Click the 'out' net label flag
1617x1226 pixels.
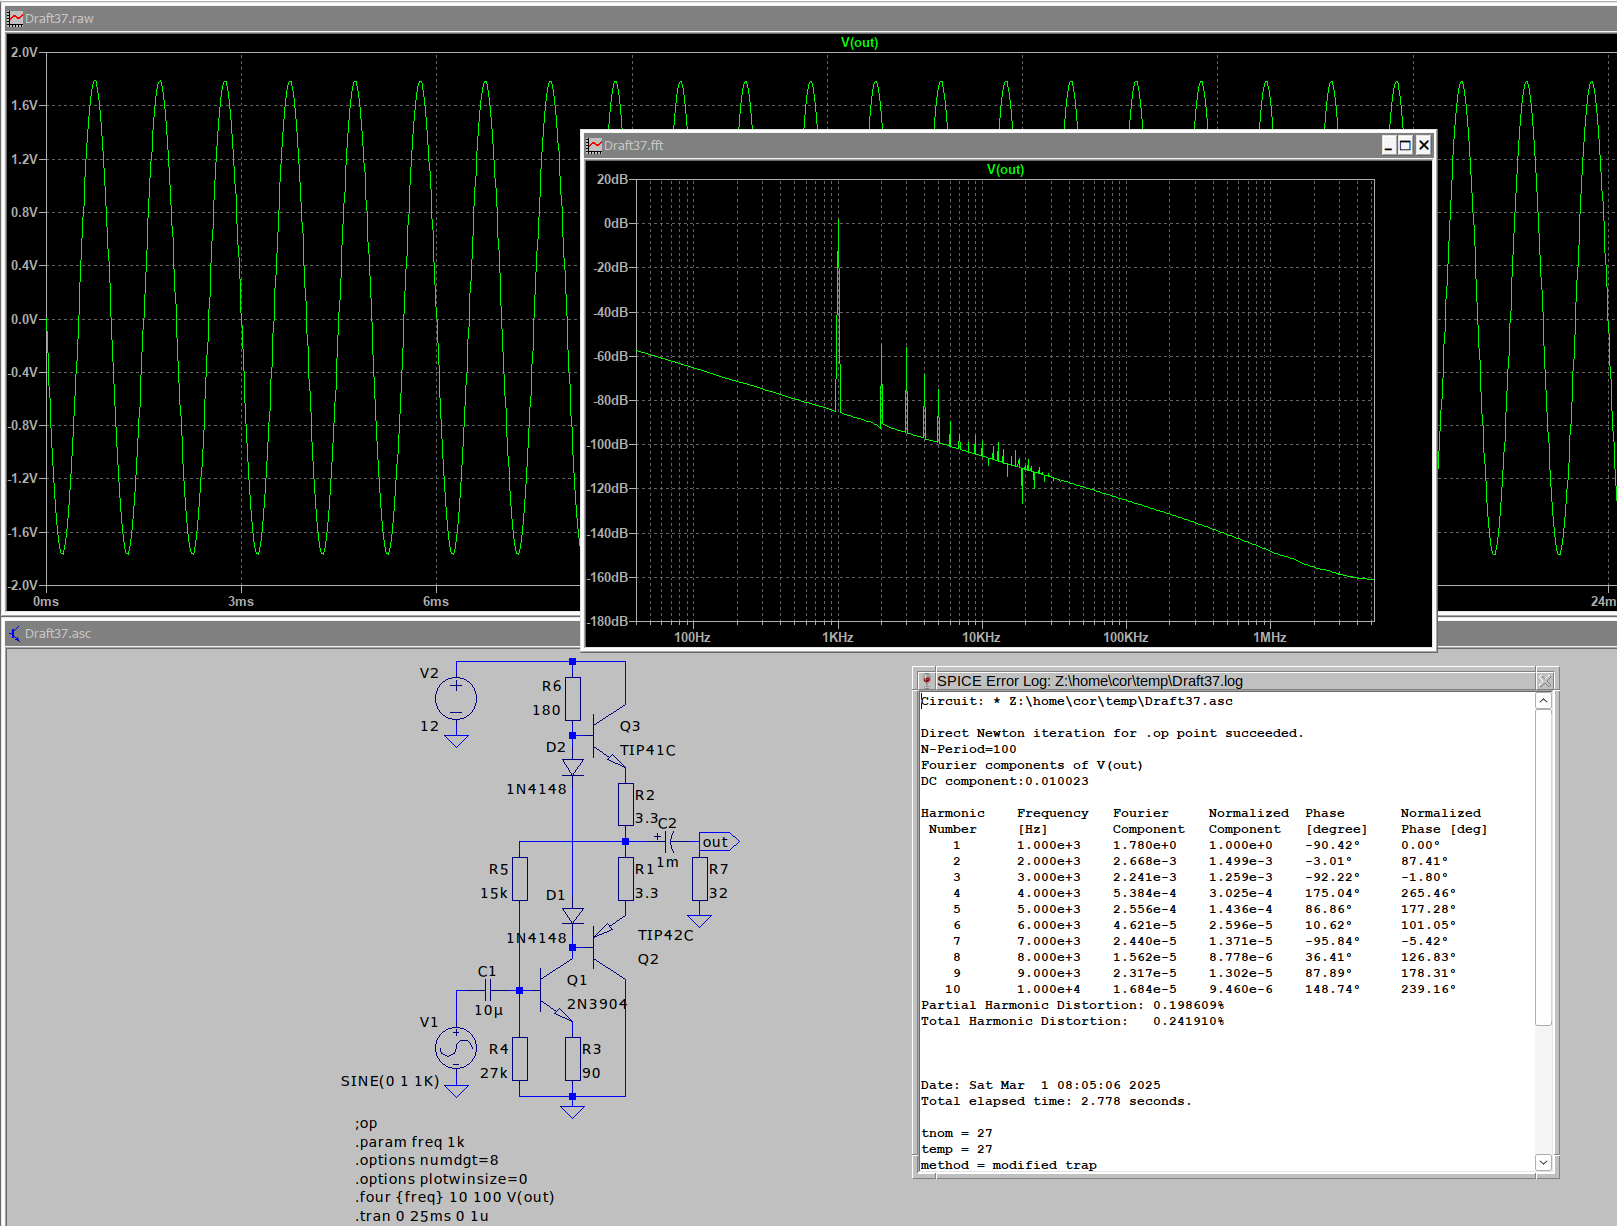[x=719, y=842]
